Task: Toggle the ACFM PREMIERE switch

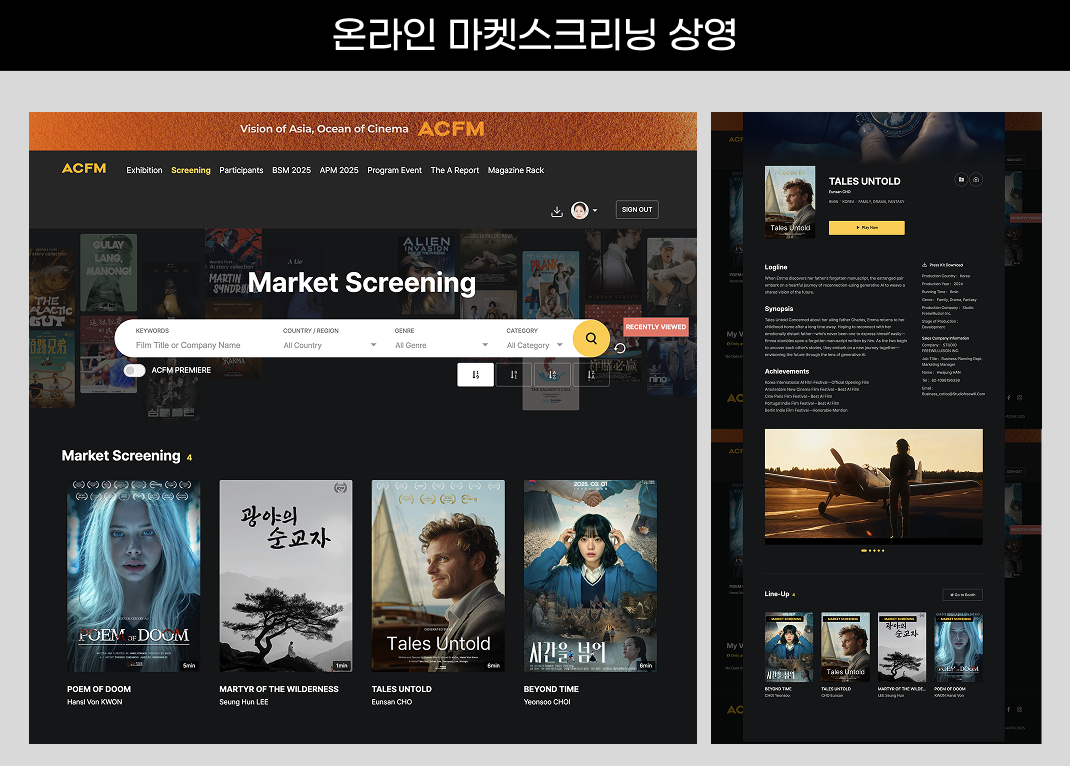Action: click(134, 370)
